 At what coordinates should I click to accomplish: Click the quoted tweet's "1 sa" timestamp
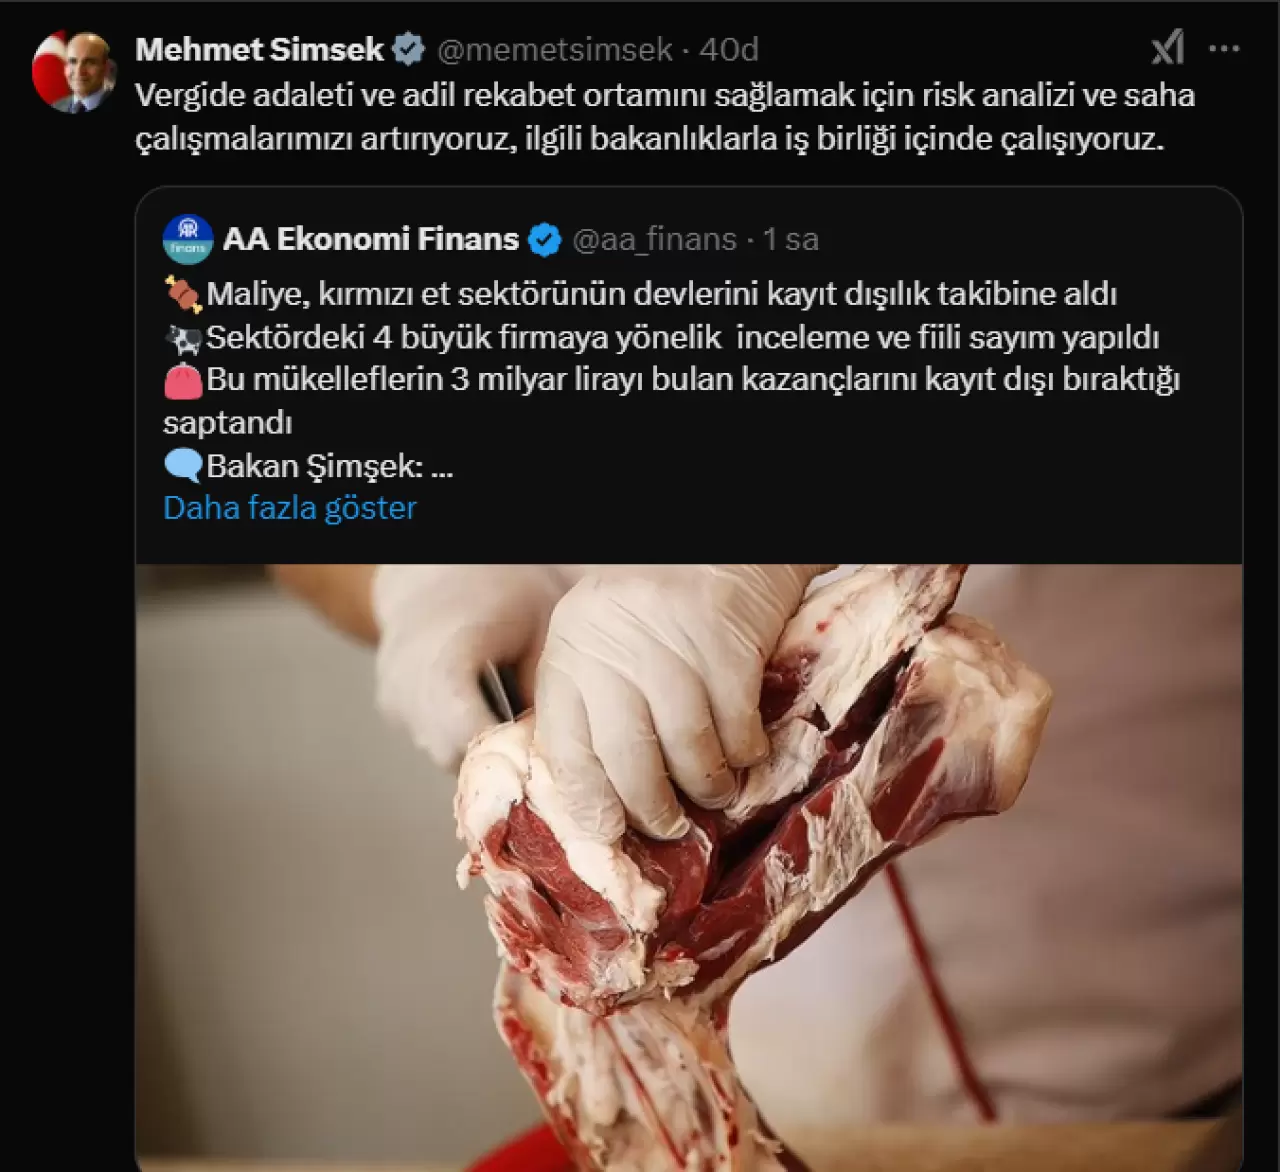click(790, 240)
